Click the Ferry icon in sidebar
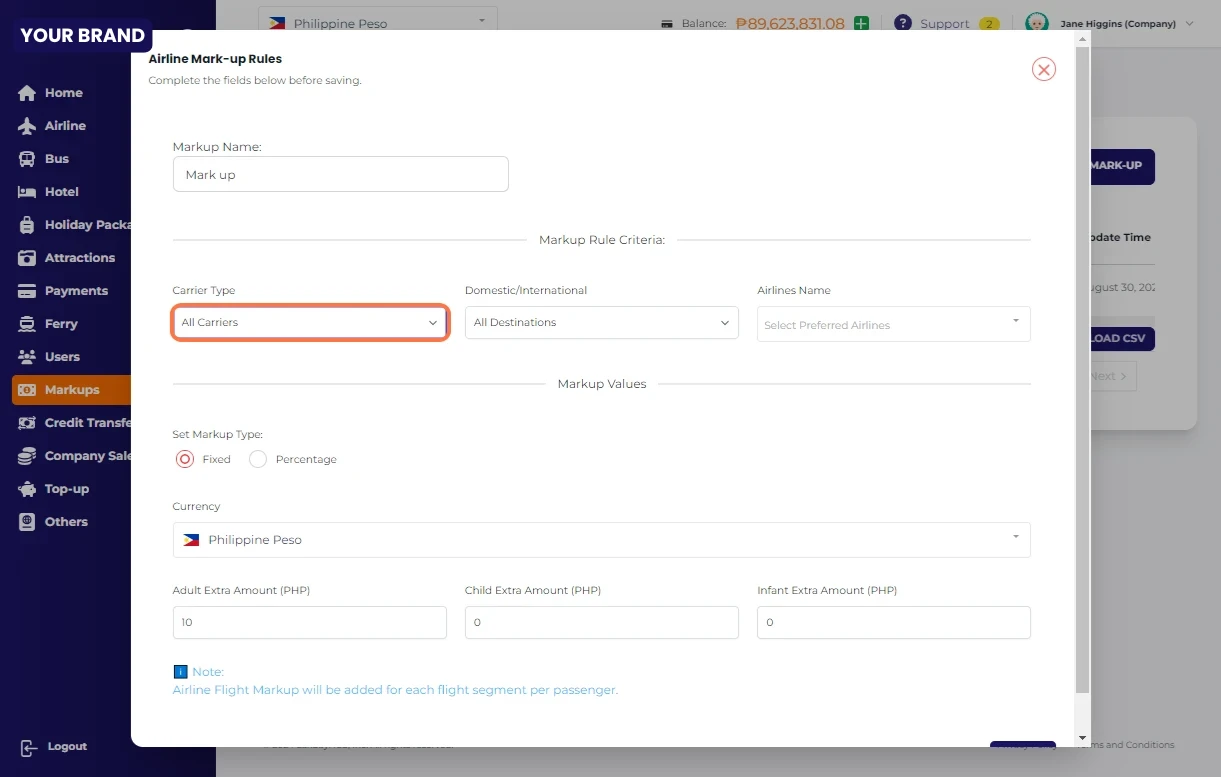Screen dimensions: 1221x777 [27, 324]
